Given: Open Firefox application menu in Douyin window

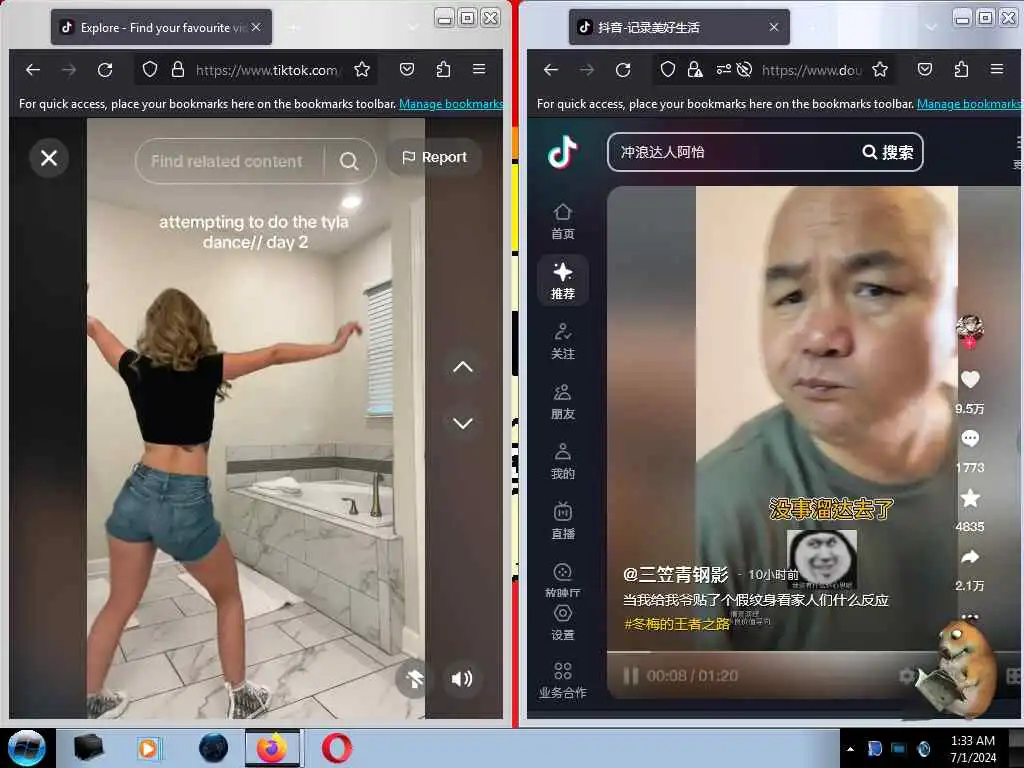Looking at the screenshot, I should pyautogui.click(x=997, y=70).
